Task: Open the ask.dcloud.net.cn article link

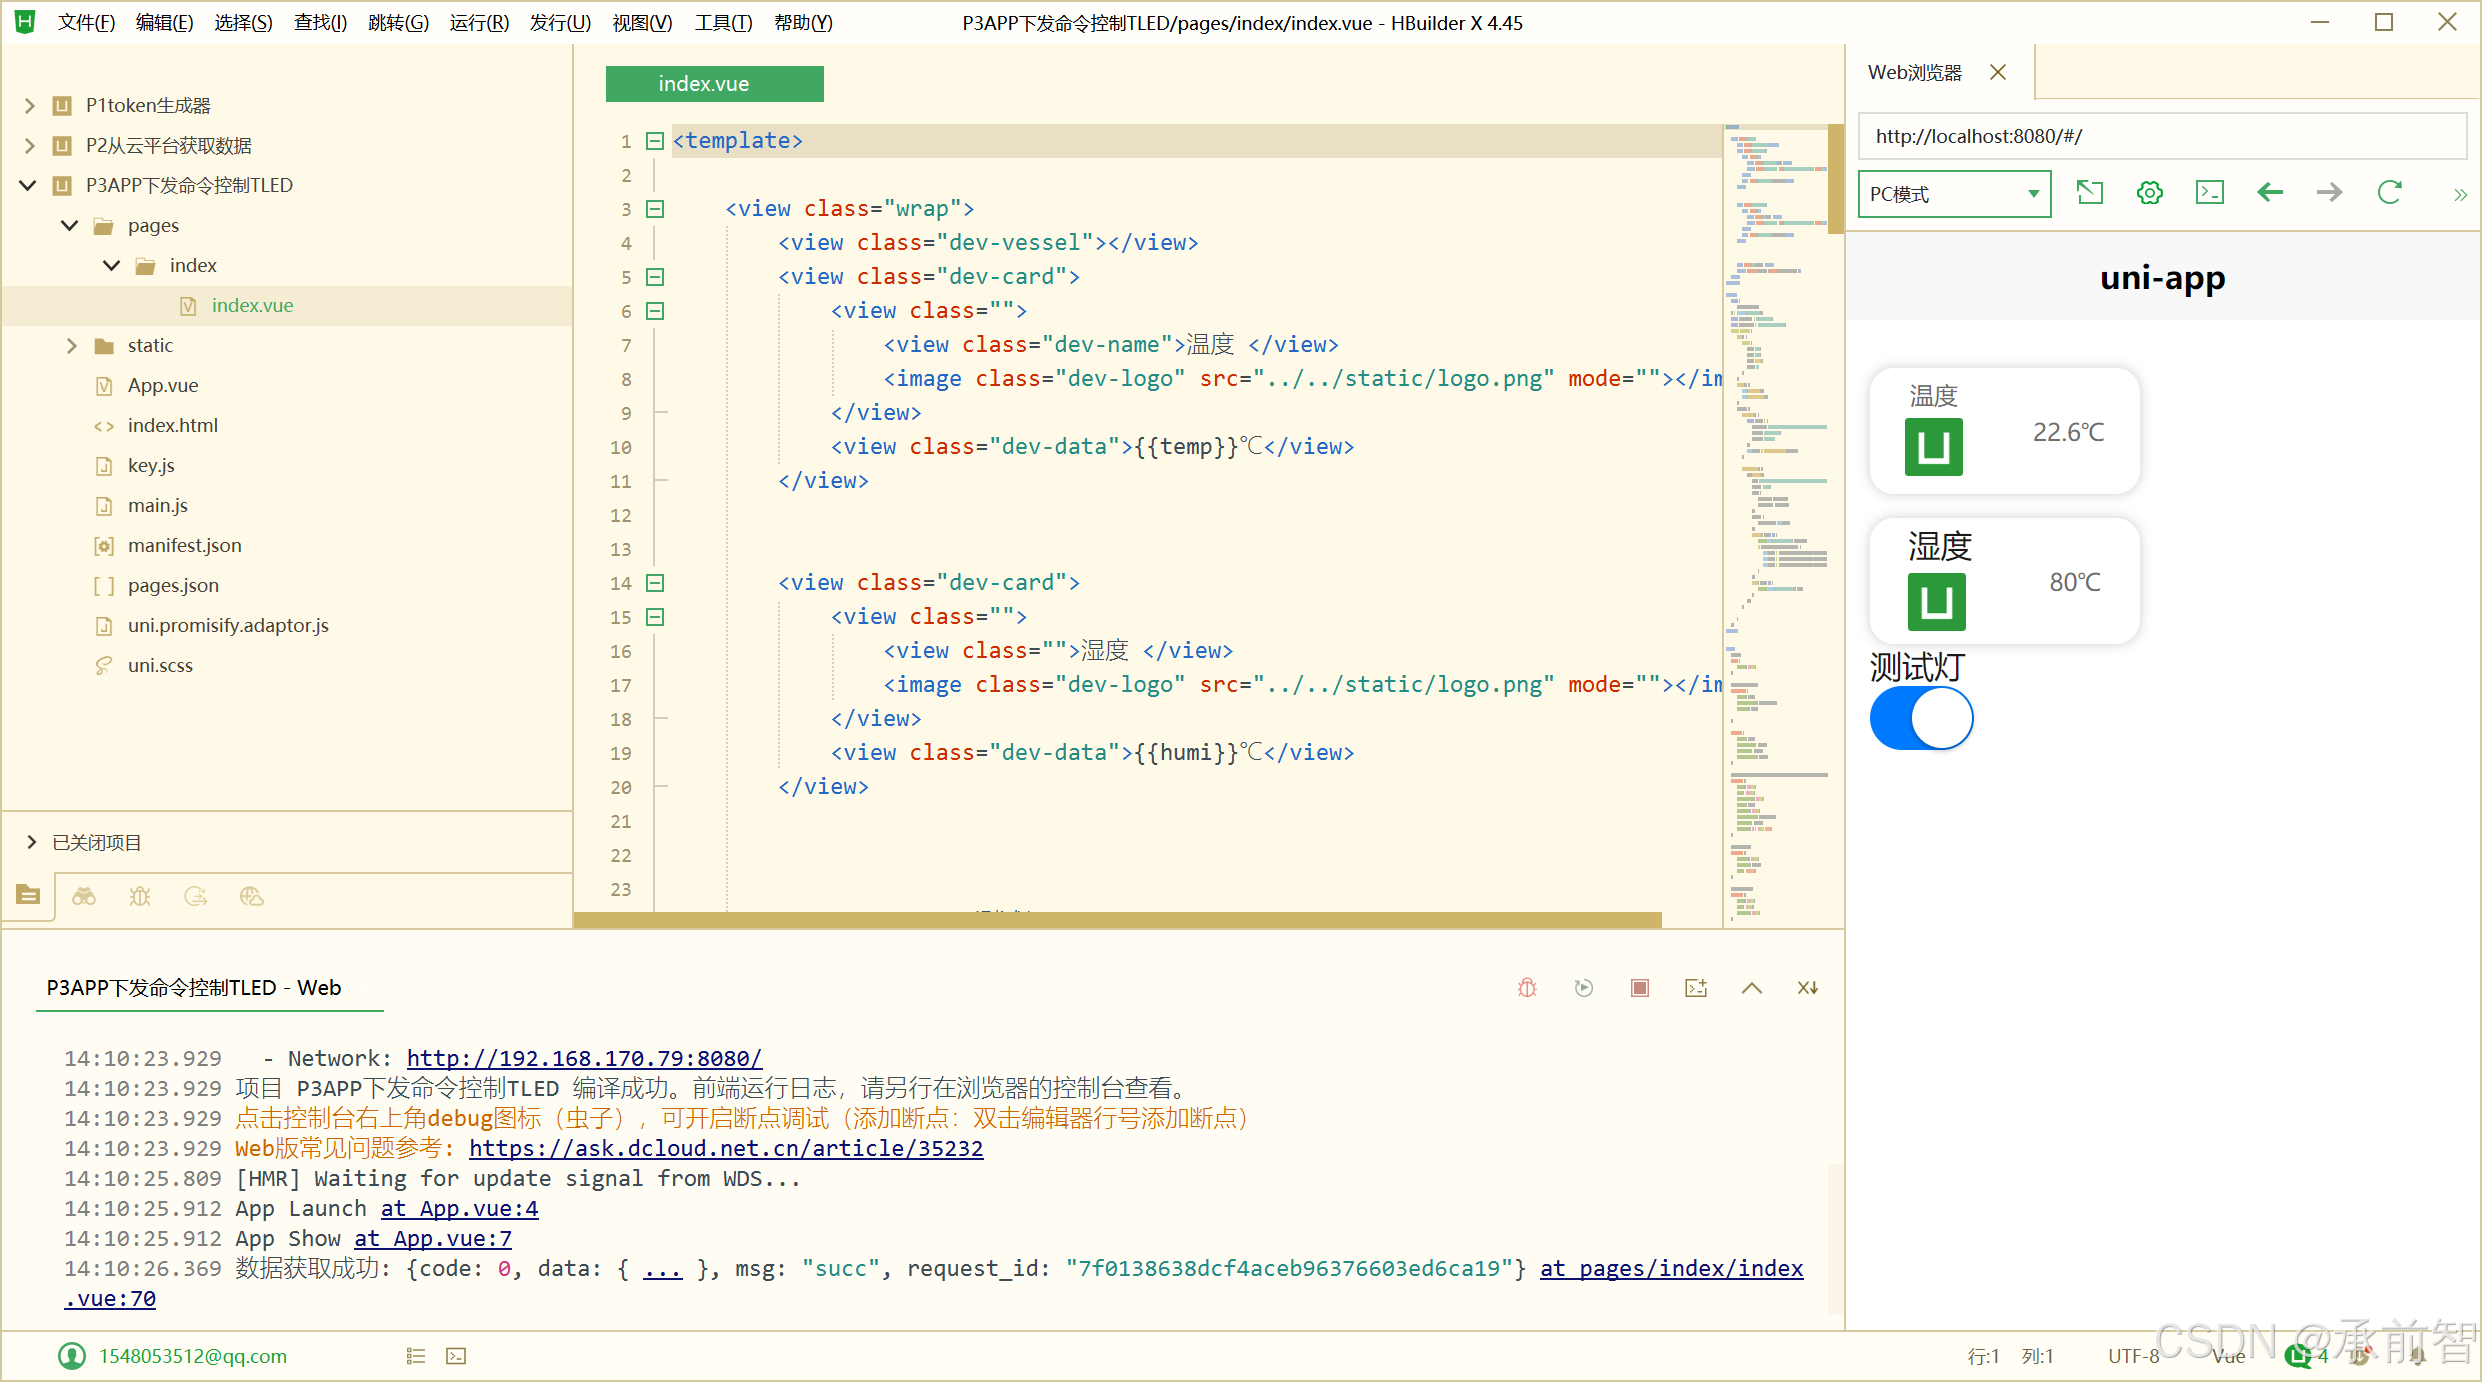Action: (726, 1148)
